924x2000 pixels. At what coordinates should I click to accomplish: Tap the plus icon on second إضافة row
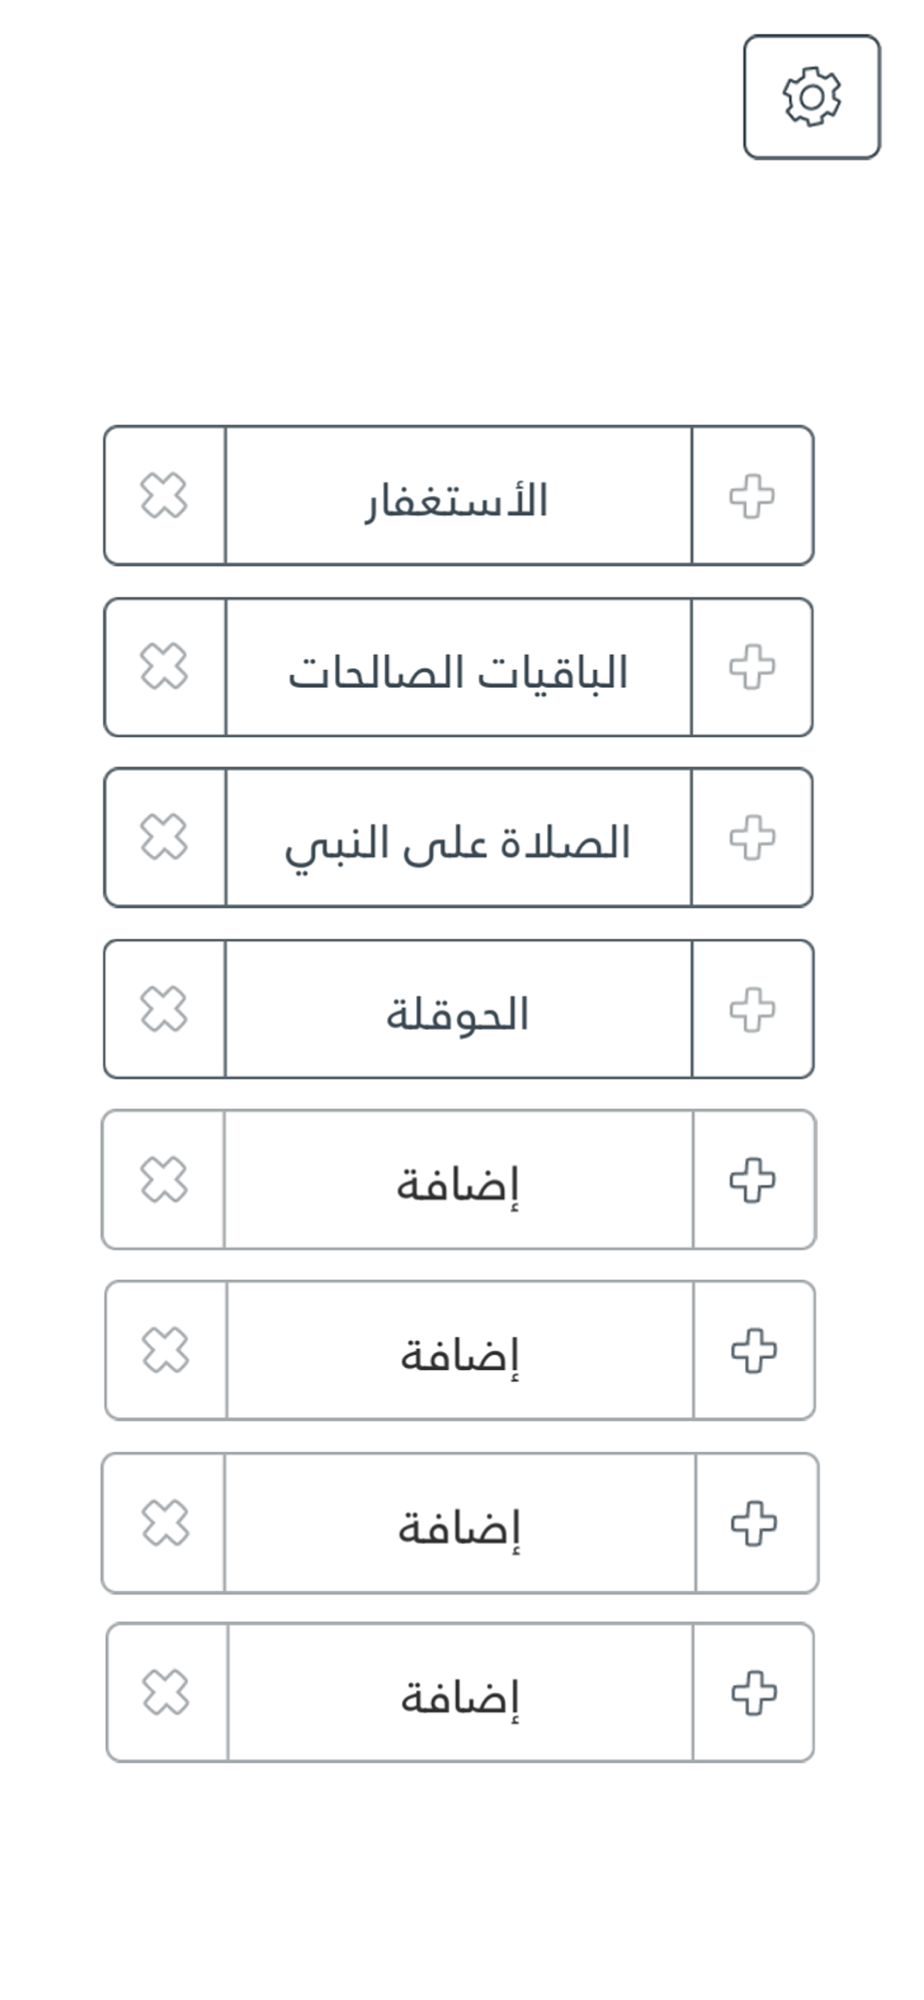754,1351
